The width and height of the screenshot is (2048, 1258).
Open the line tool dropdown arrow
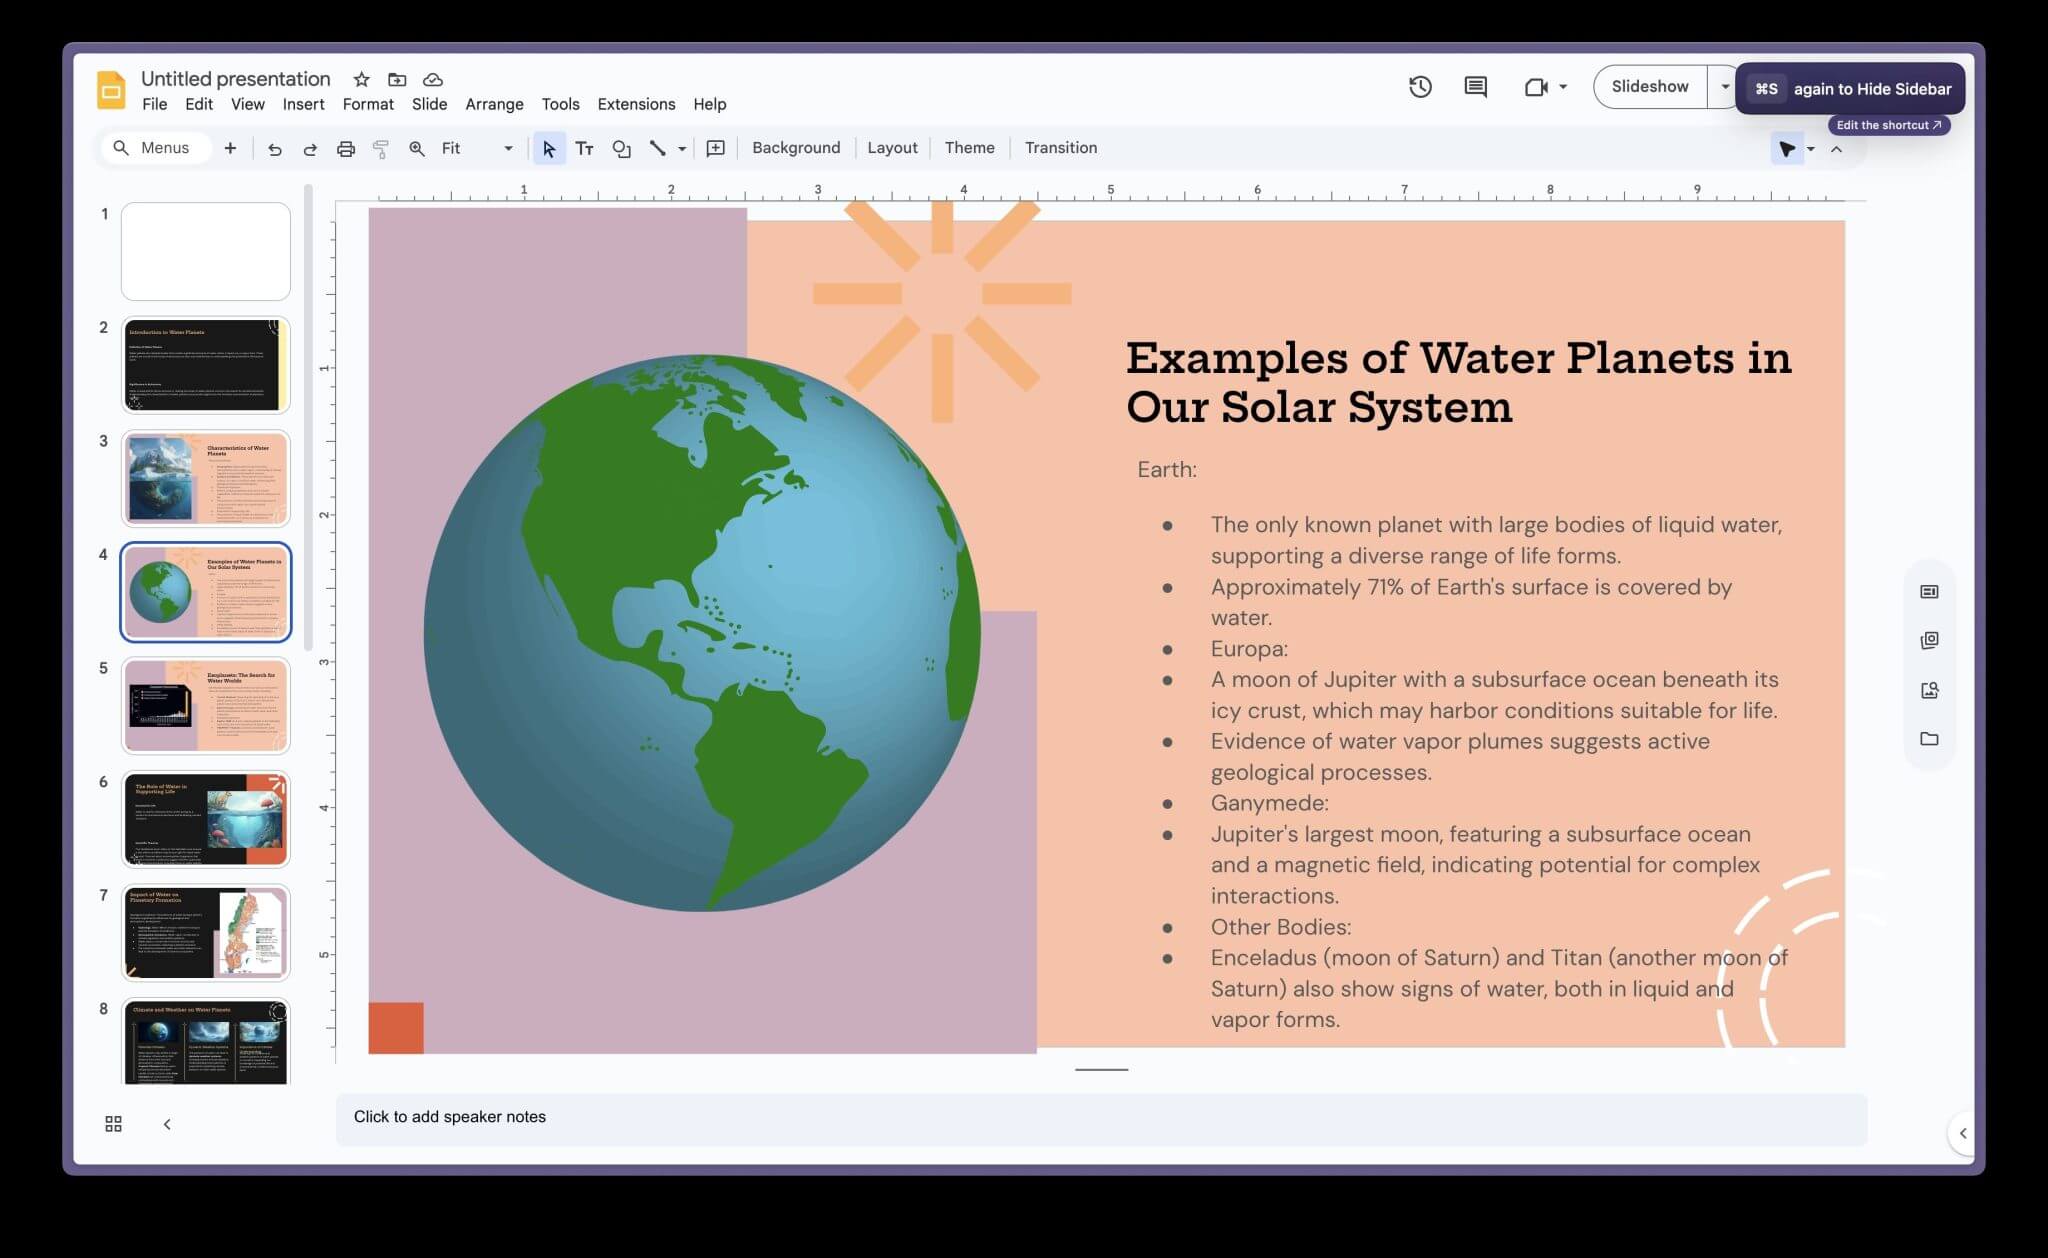coord(682,149)
